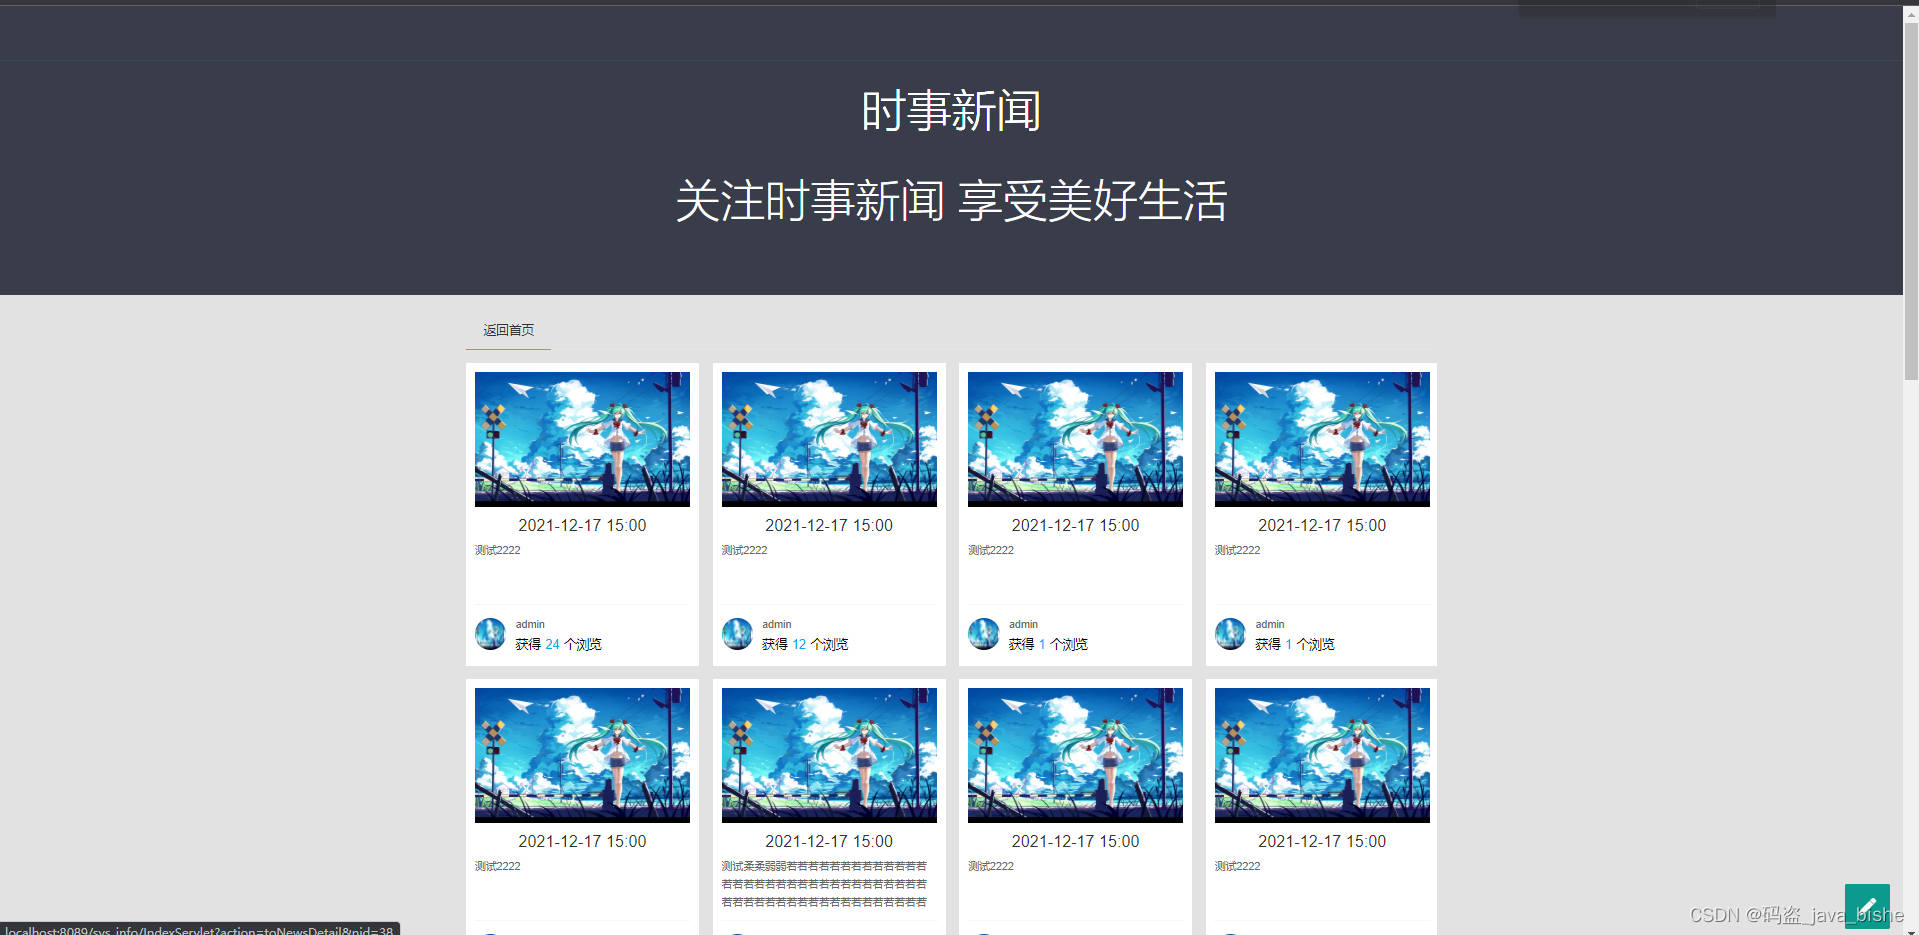Screen dimensions: 1919x935
Task: Click the scrollbar up arrow
Action: [1911, 14]
